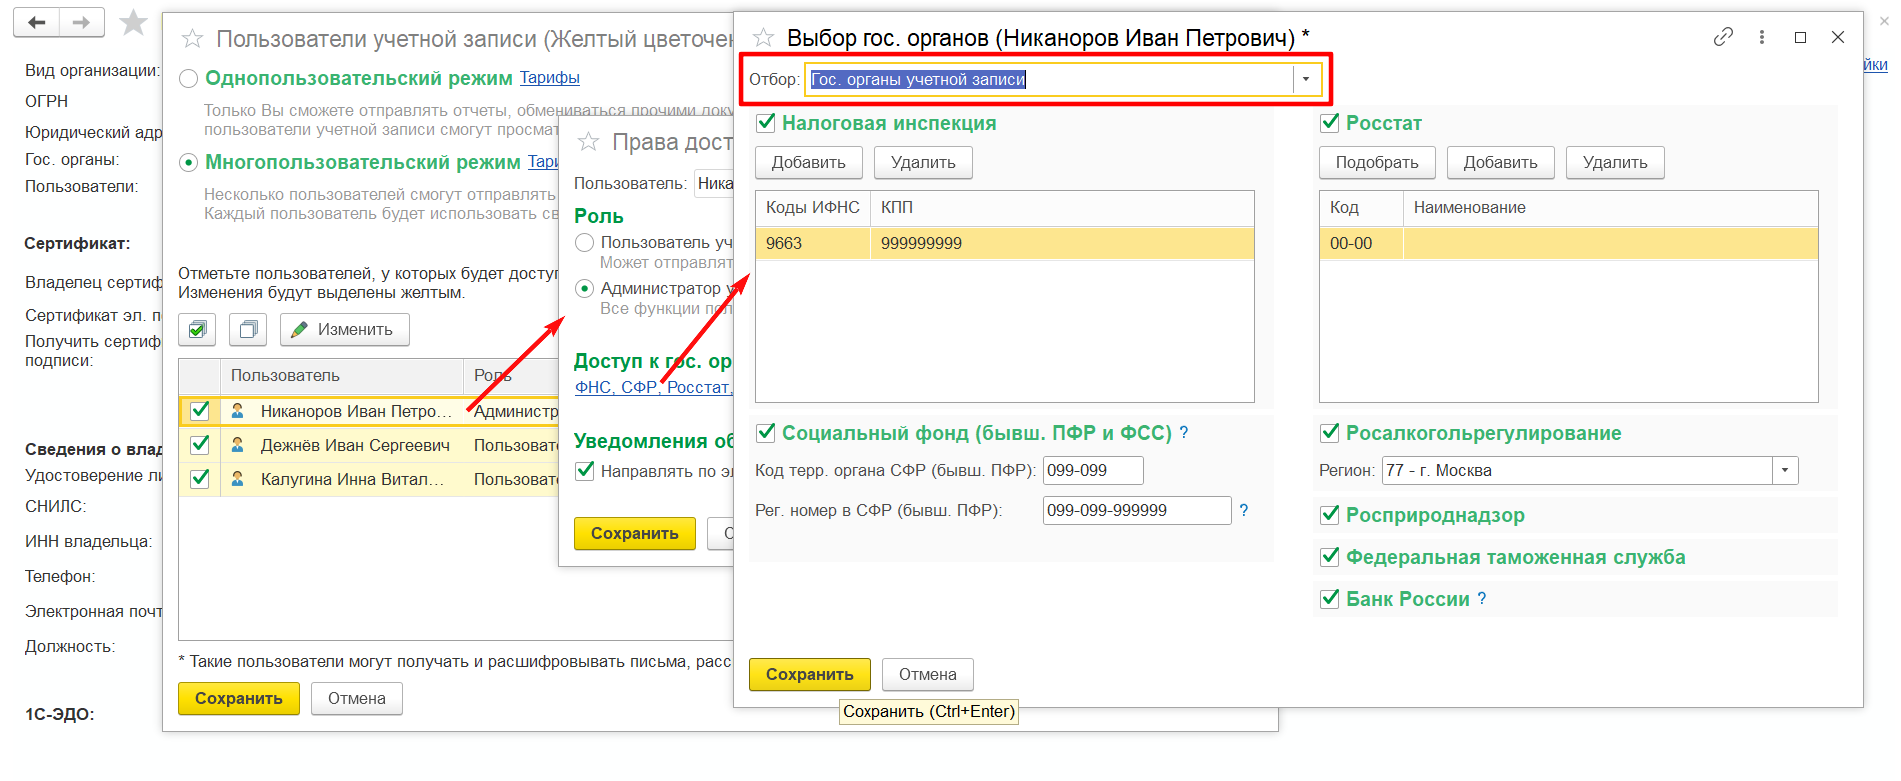Copy link to the Выбор гос. органов window

[1723, 37]
